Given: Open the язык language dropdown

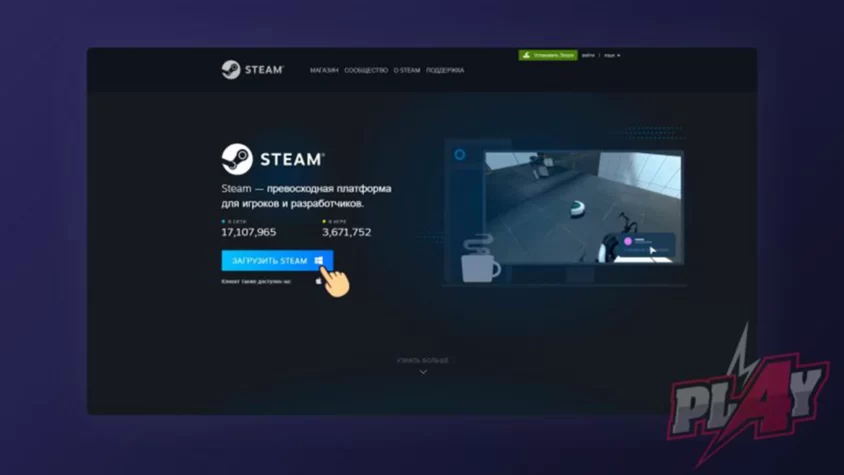Looking at the screenshot, I should click(x=611, y=55).
